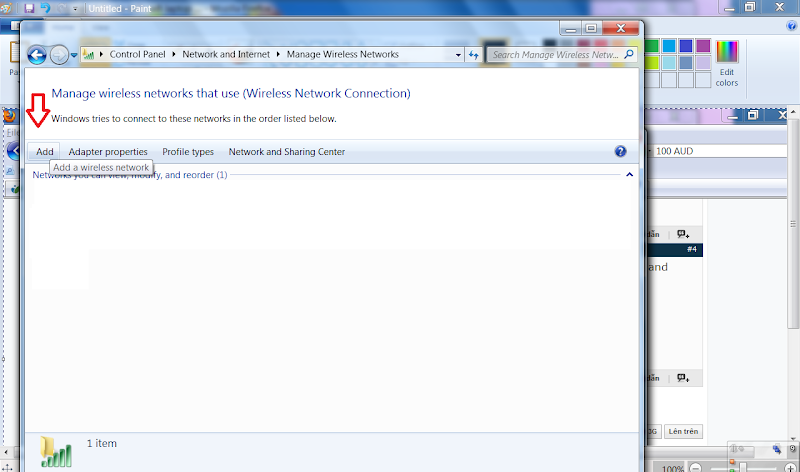Click the Paint application icon in title bar

[6, 8]
